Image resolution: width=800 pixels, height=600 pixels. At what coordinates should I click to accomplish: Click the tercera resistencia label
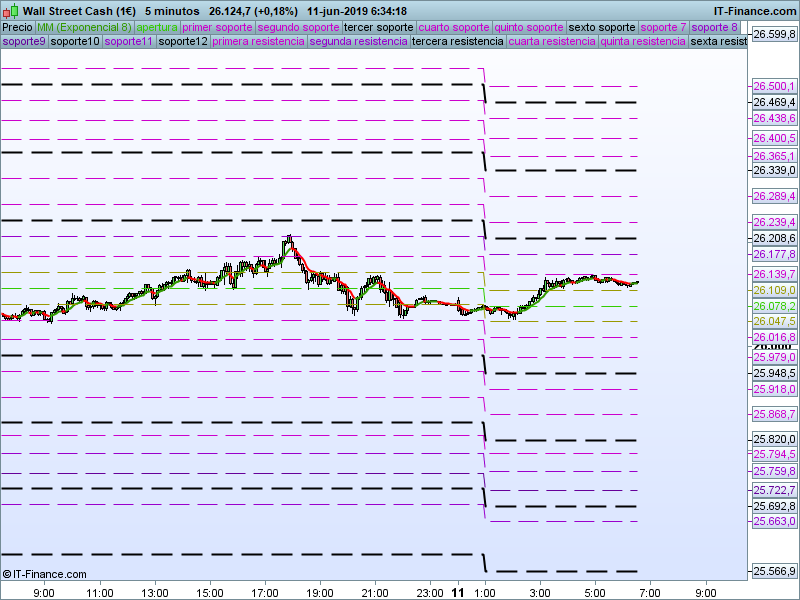[458, 41]
